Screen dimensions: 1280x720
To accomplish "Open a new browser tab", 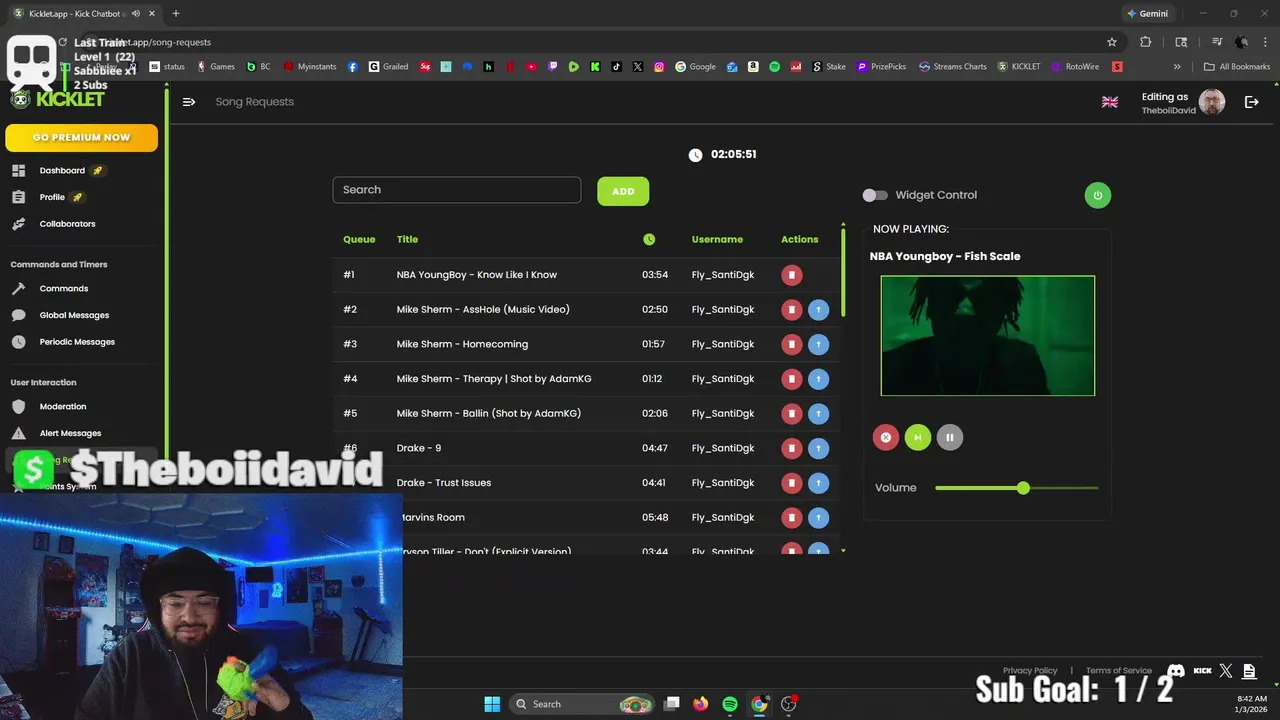I will tap(176, 14).
